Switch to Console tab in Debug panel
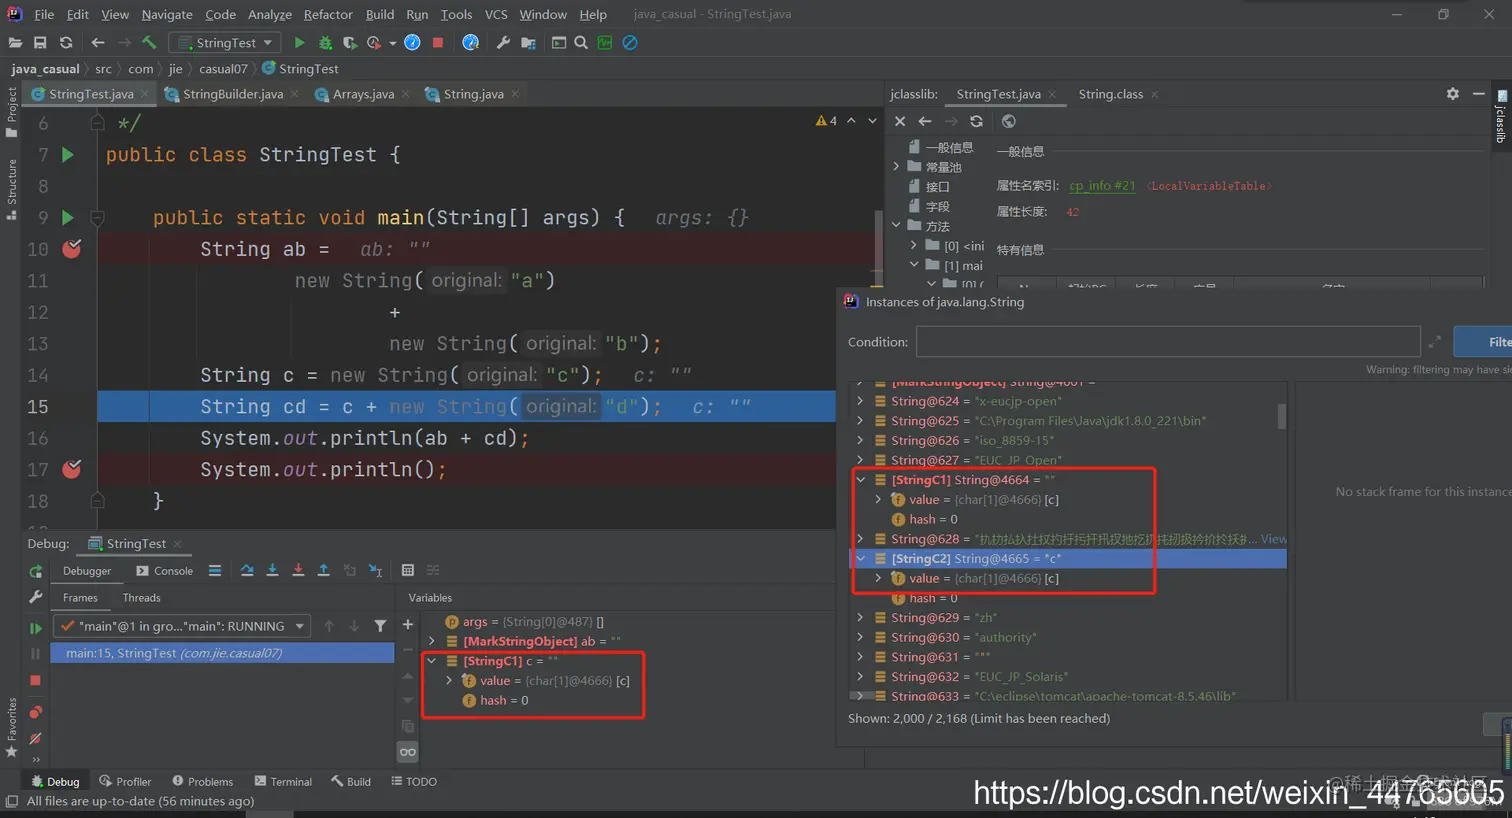 (165, 571)
